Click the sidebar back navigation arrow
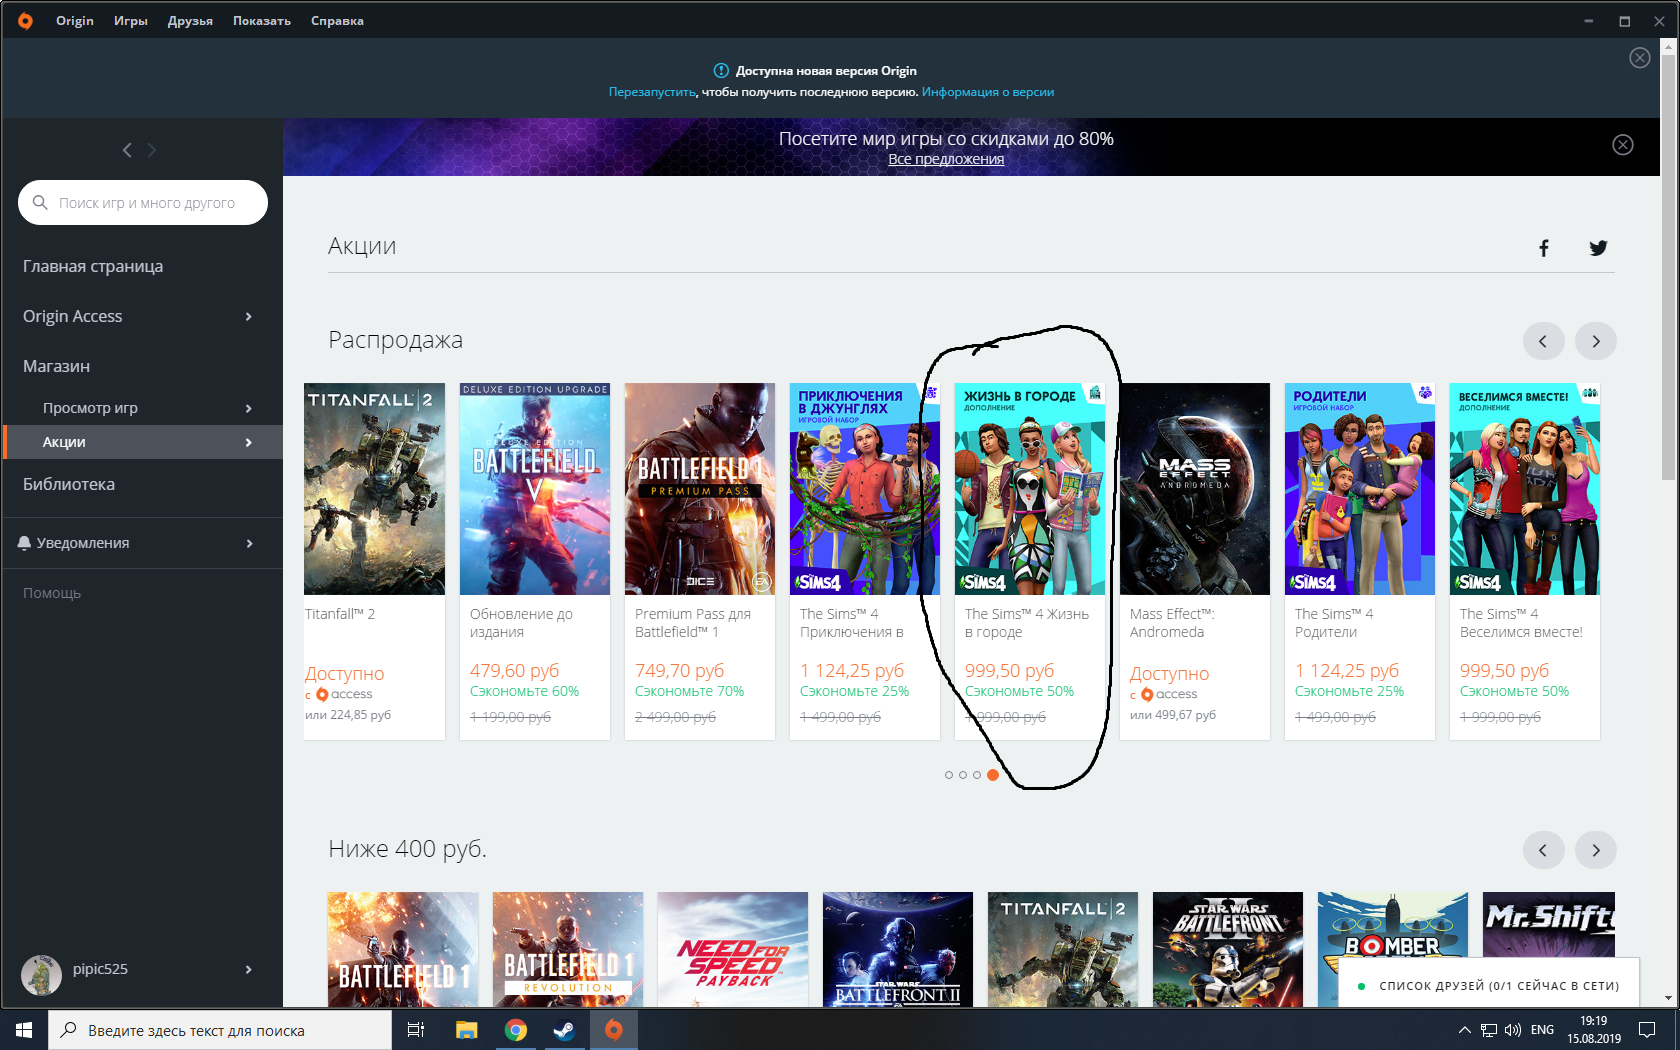 (127, 150)
